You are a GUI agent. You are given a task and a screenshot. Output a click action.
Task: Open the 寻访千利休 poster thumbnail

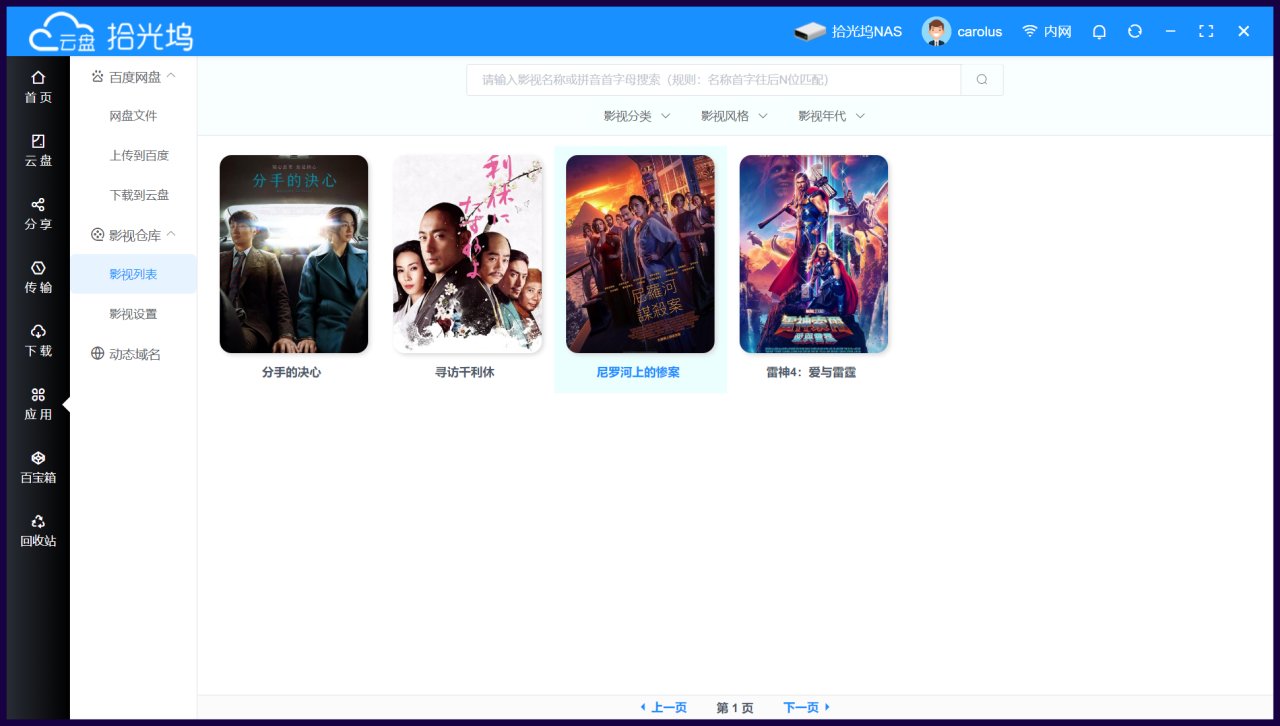tap(467, 254)
